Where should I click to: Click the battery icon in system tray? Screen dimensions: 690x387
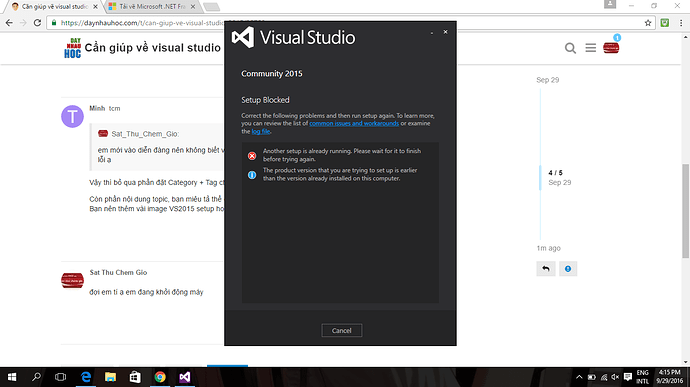[592, 377]
